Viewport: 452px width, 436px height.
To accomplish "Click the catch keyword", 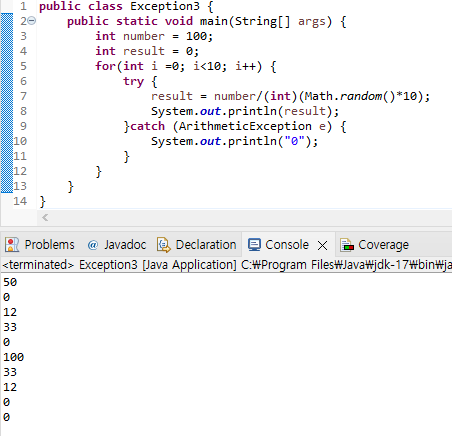I will [147, 126].
